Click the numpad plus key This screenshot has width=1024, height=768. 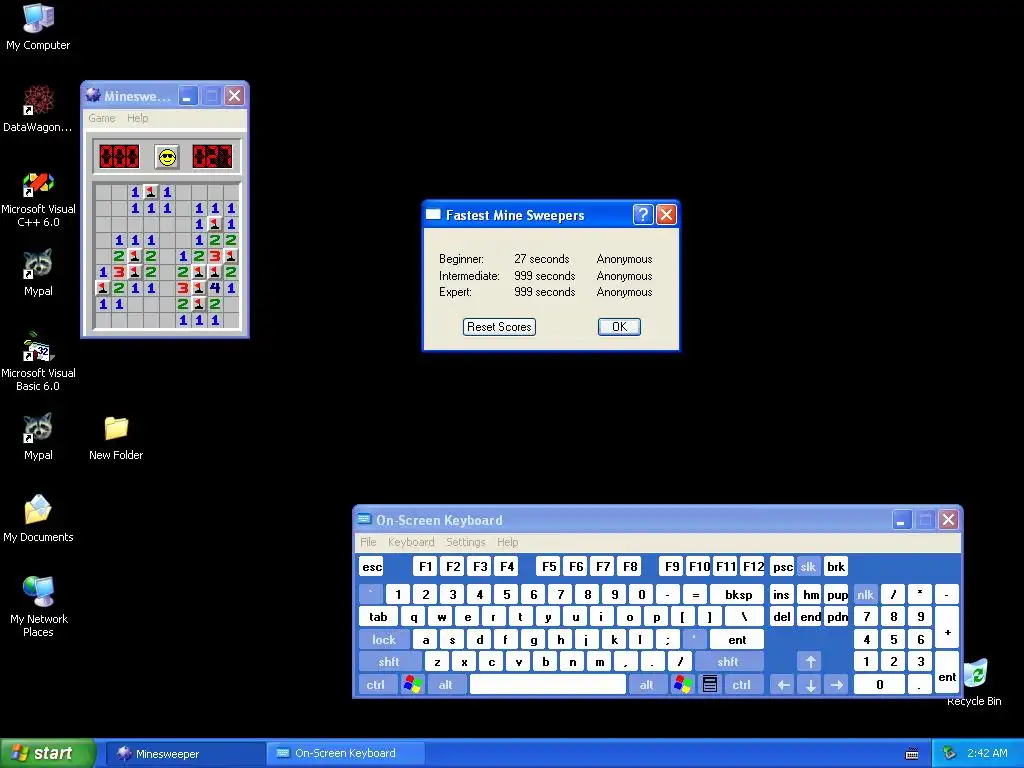[947, 628]
